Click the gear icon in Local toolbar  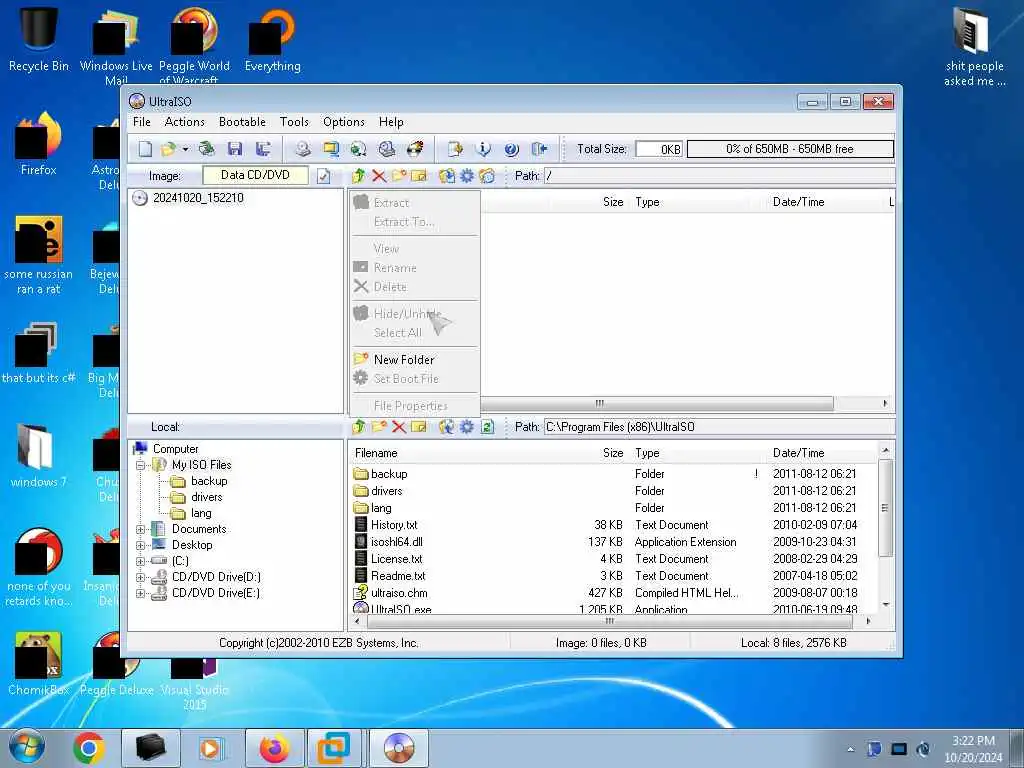tap(467, 427)
